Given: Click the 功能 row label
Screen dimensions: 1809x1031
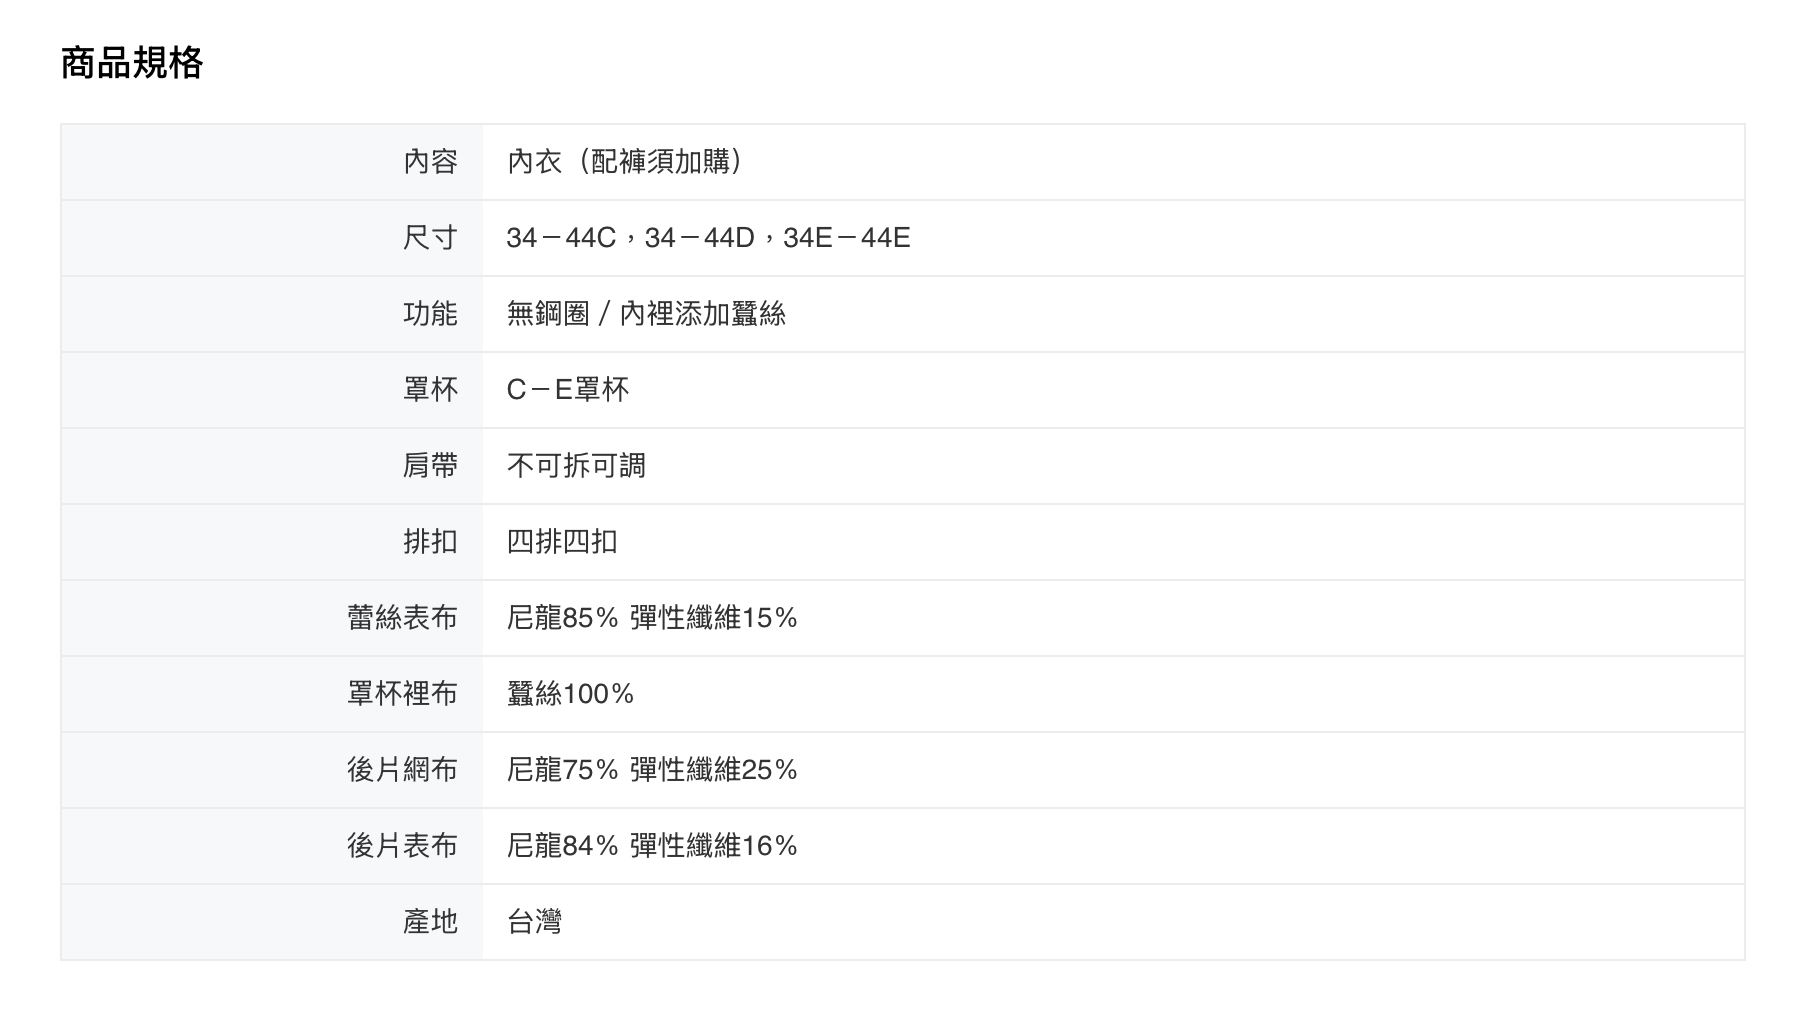Looking at the screenshot, I should [430, 314].
